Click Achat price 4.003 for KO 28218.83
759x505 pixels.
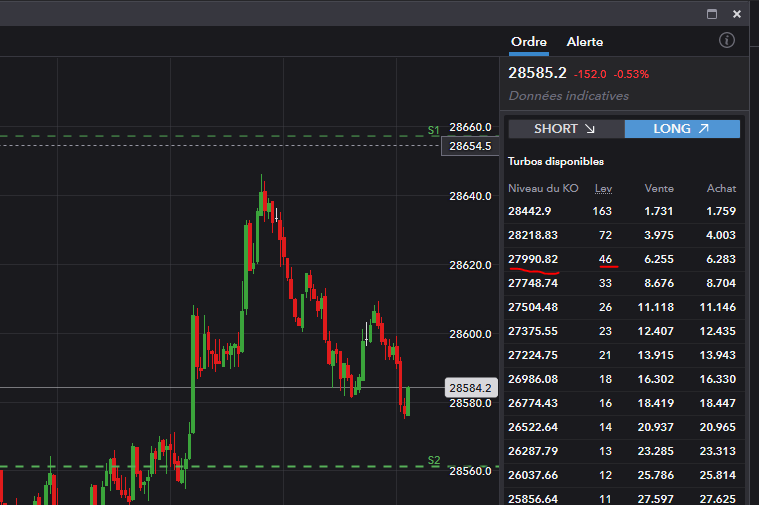[720, 235]
